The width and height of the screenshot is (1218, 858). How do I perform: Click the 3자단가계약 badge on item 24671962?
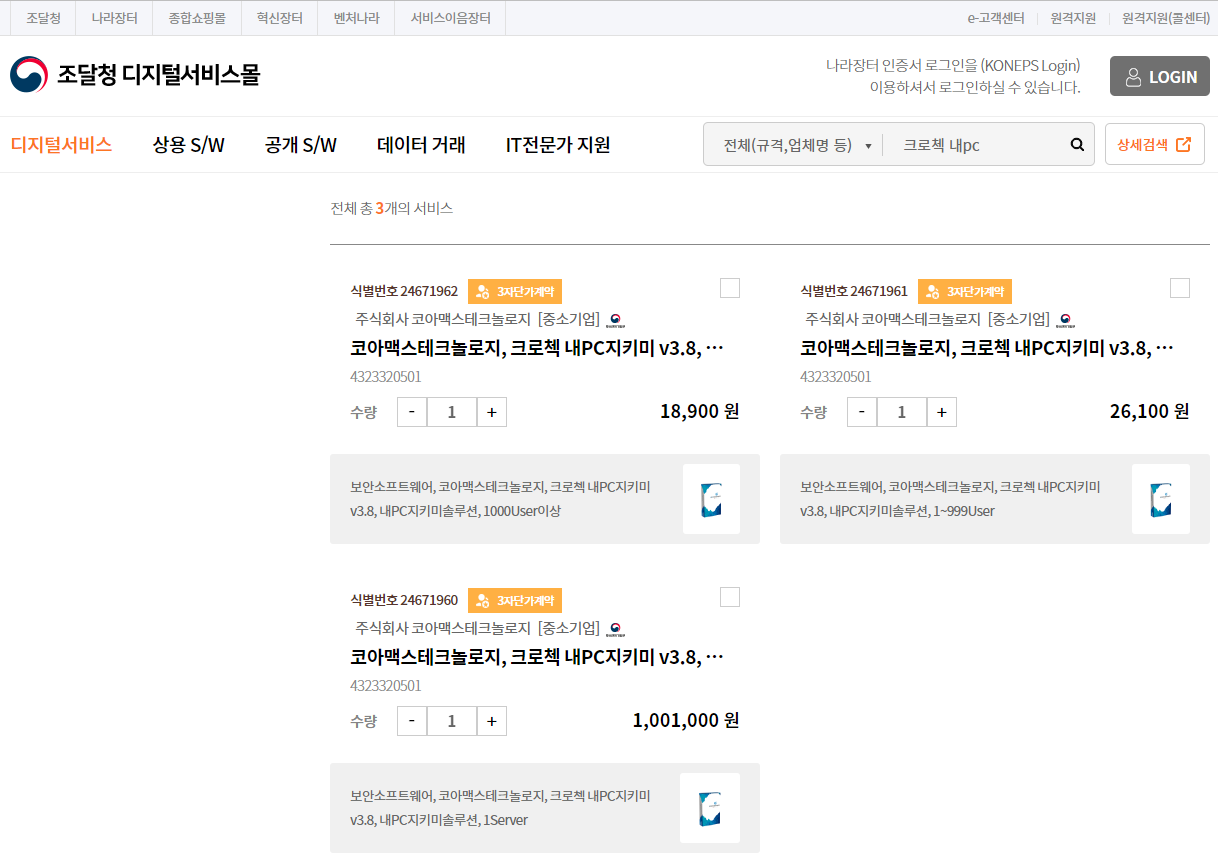click(x=515, y=292)
